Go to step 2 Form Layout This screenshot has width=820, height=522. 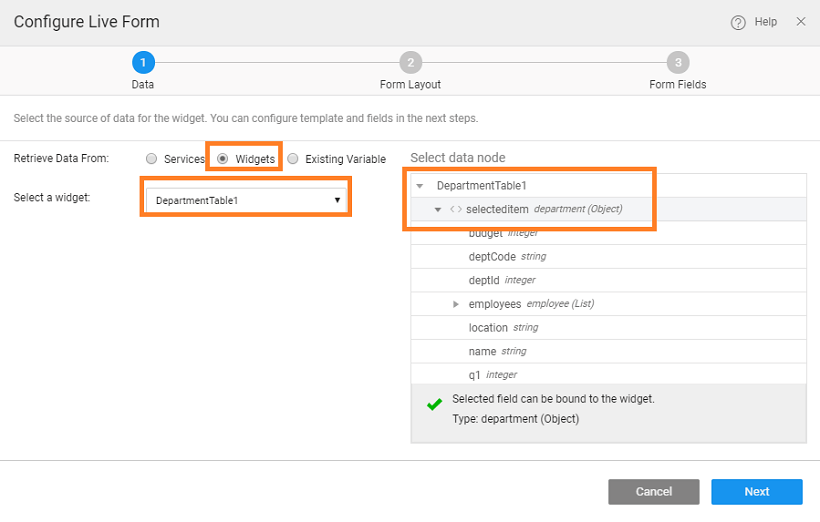pos(410,63)
